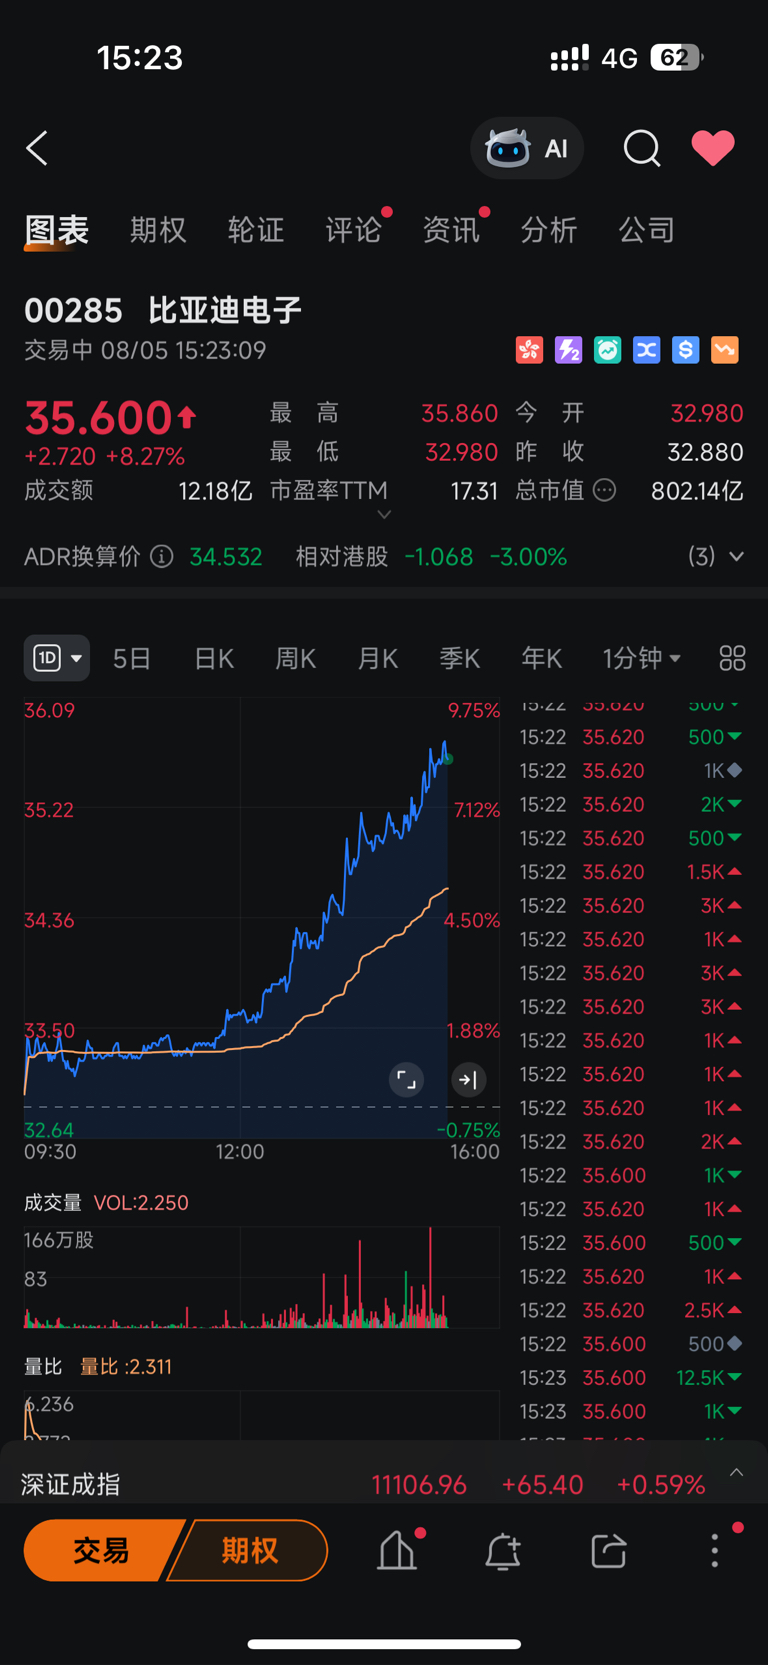Tap the volume bar chart

(x=262, y=1277)
